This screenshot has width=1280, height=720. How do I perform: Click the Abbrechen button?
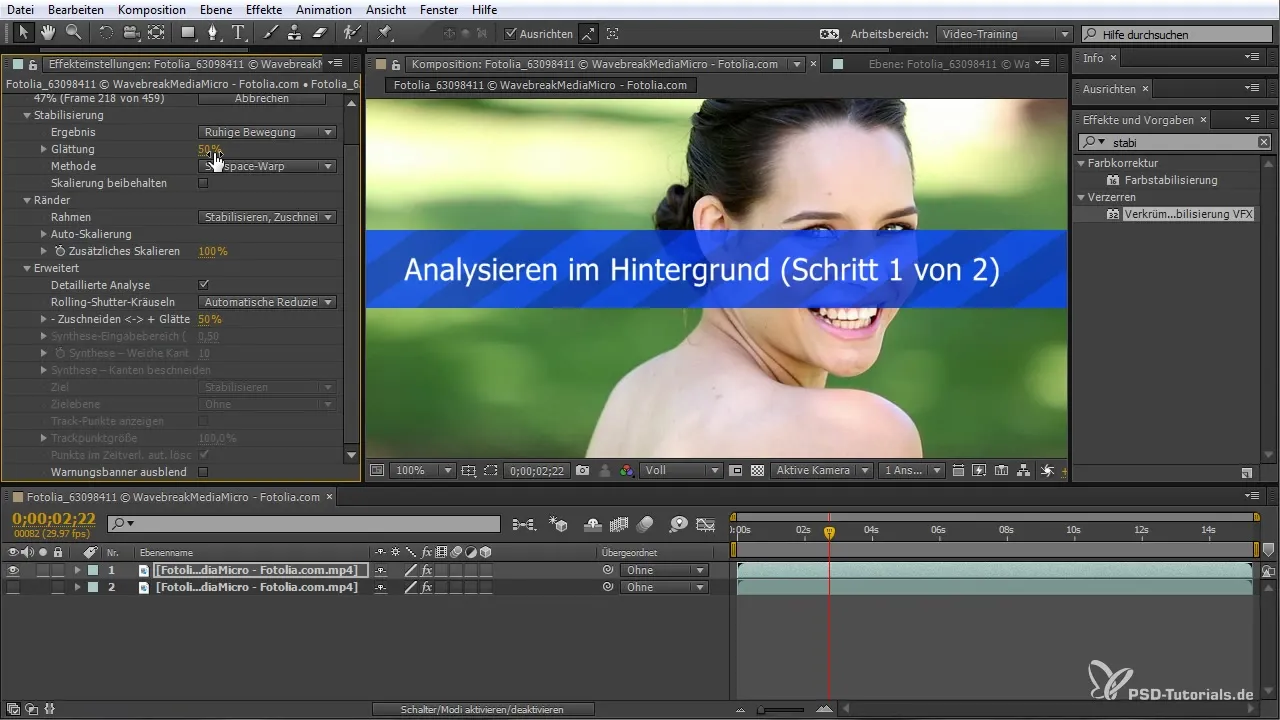(x=261, y=99)
